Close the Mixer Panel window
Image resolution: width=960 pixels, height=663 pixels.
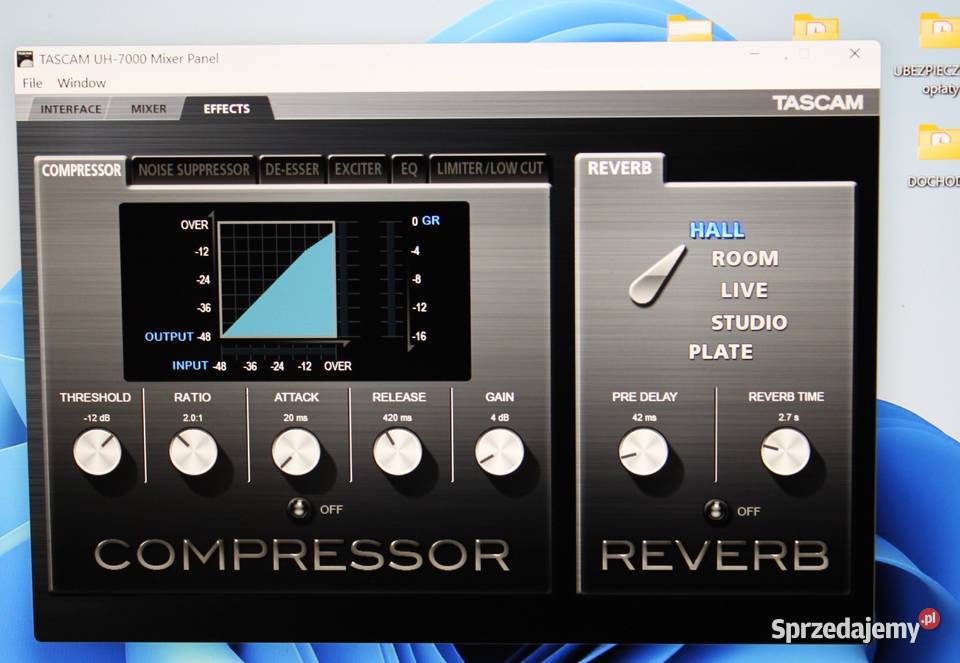[x=855, y=53]
